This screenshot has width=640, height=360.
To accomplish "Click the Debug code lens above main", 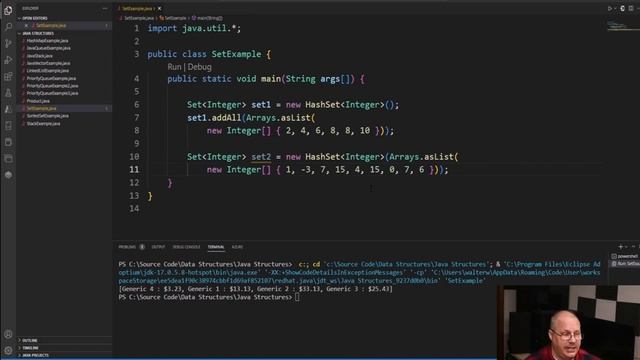I will [200, 67].
